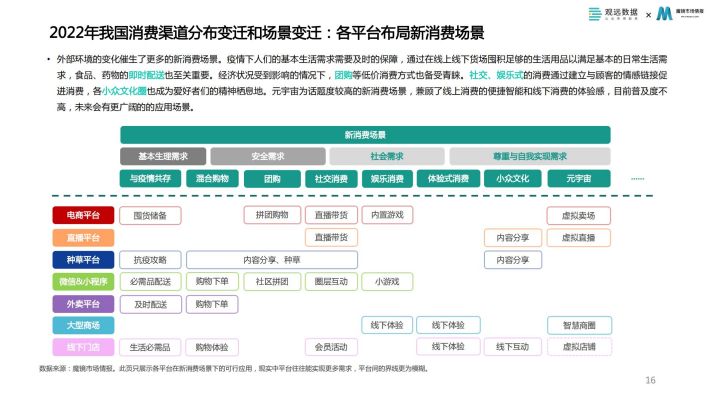Select the 新消费场景 banner bar
The width and height of the screenshot is (710, 399).
pyautogui.click(x=365, y=135)
